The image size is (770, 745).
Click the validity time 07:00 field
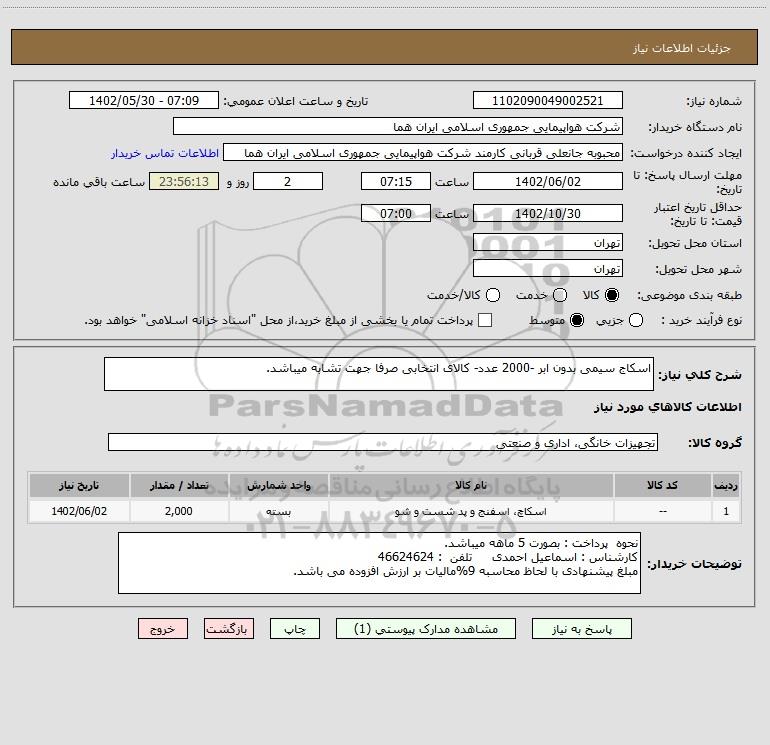(x=396, y=213)
